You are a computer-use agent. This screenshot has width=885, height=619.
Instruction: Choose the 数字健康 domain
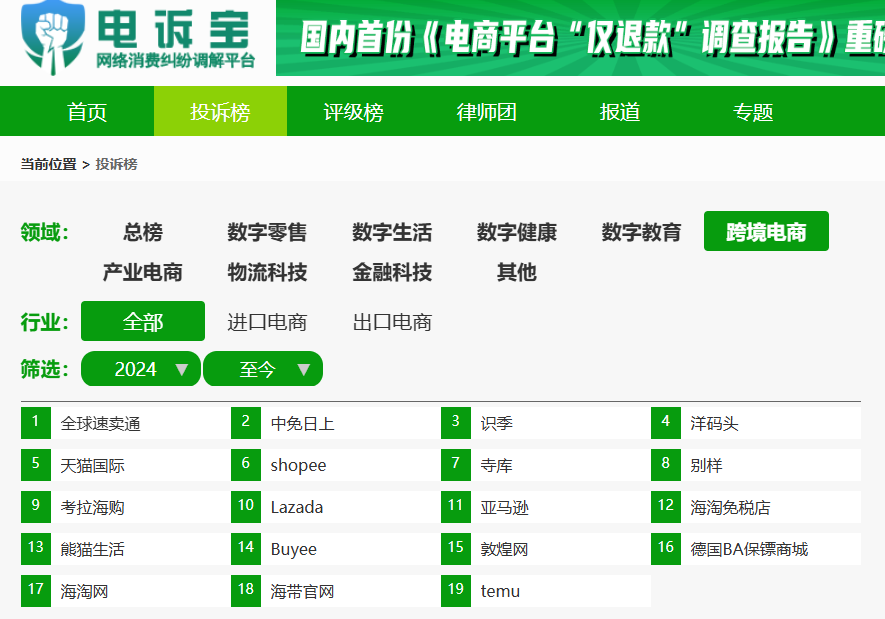pyautogui.click(x=516, y=232)
